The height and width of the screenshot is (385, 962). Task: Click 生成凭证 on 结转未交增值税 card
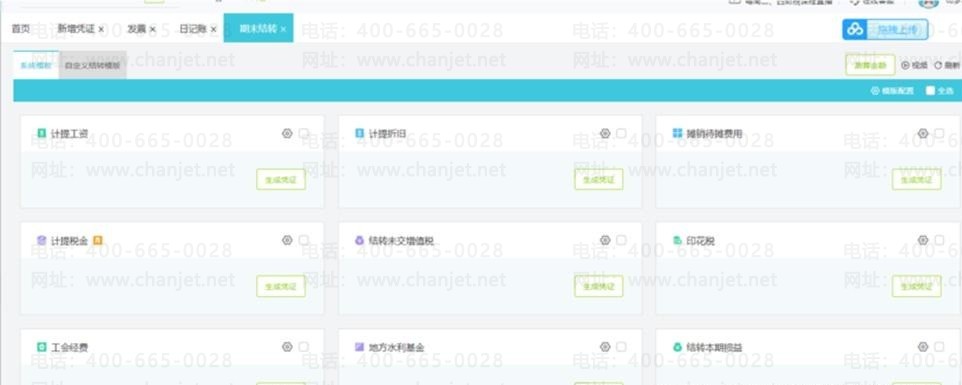point(599,286)
